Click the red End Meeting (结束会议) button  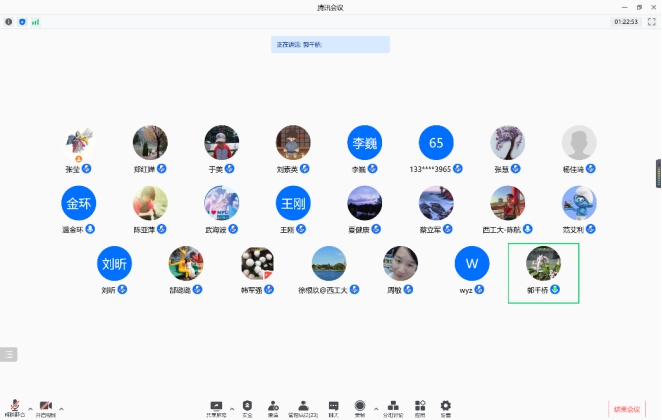click(x=627, y=409)
